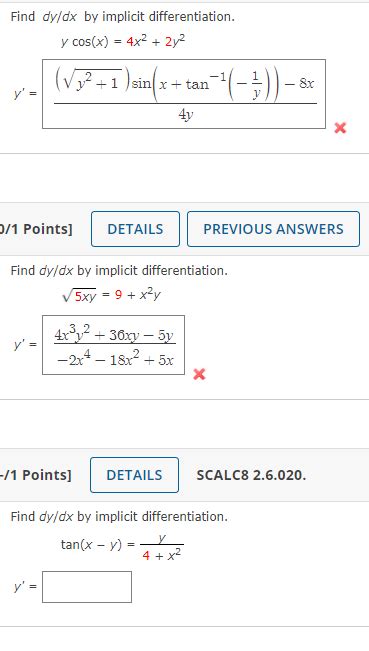The height and width of the screenshot is (651, 369).
Task: Click the -/1 Points score label
Action: coord(36,475)
